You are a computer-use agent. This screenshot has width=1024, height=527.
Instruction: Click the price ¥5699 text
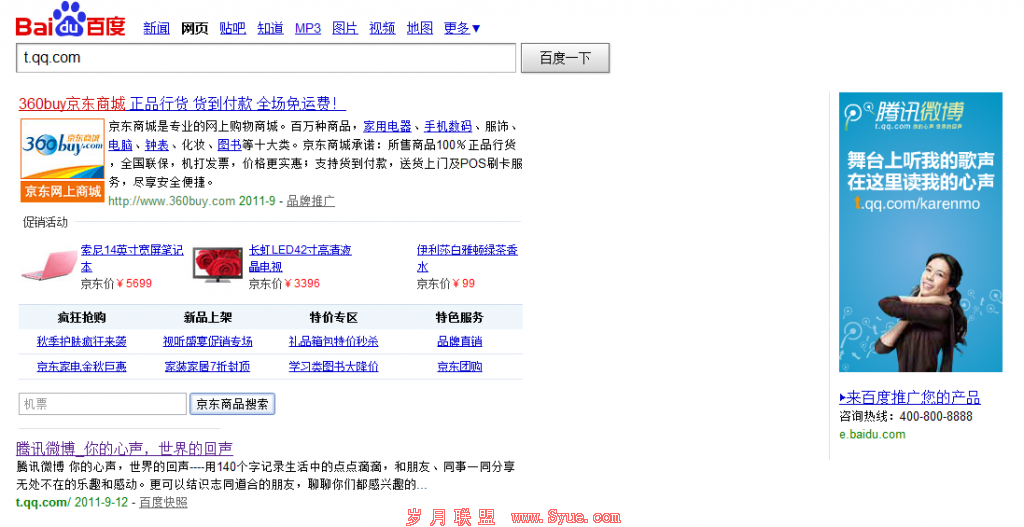[x=135, y=283]
